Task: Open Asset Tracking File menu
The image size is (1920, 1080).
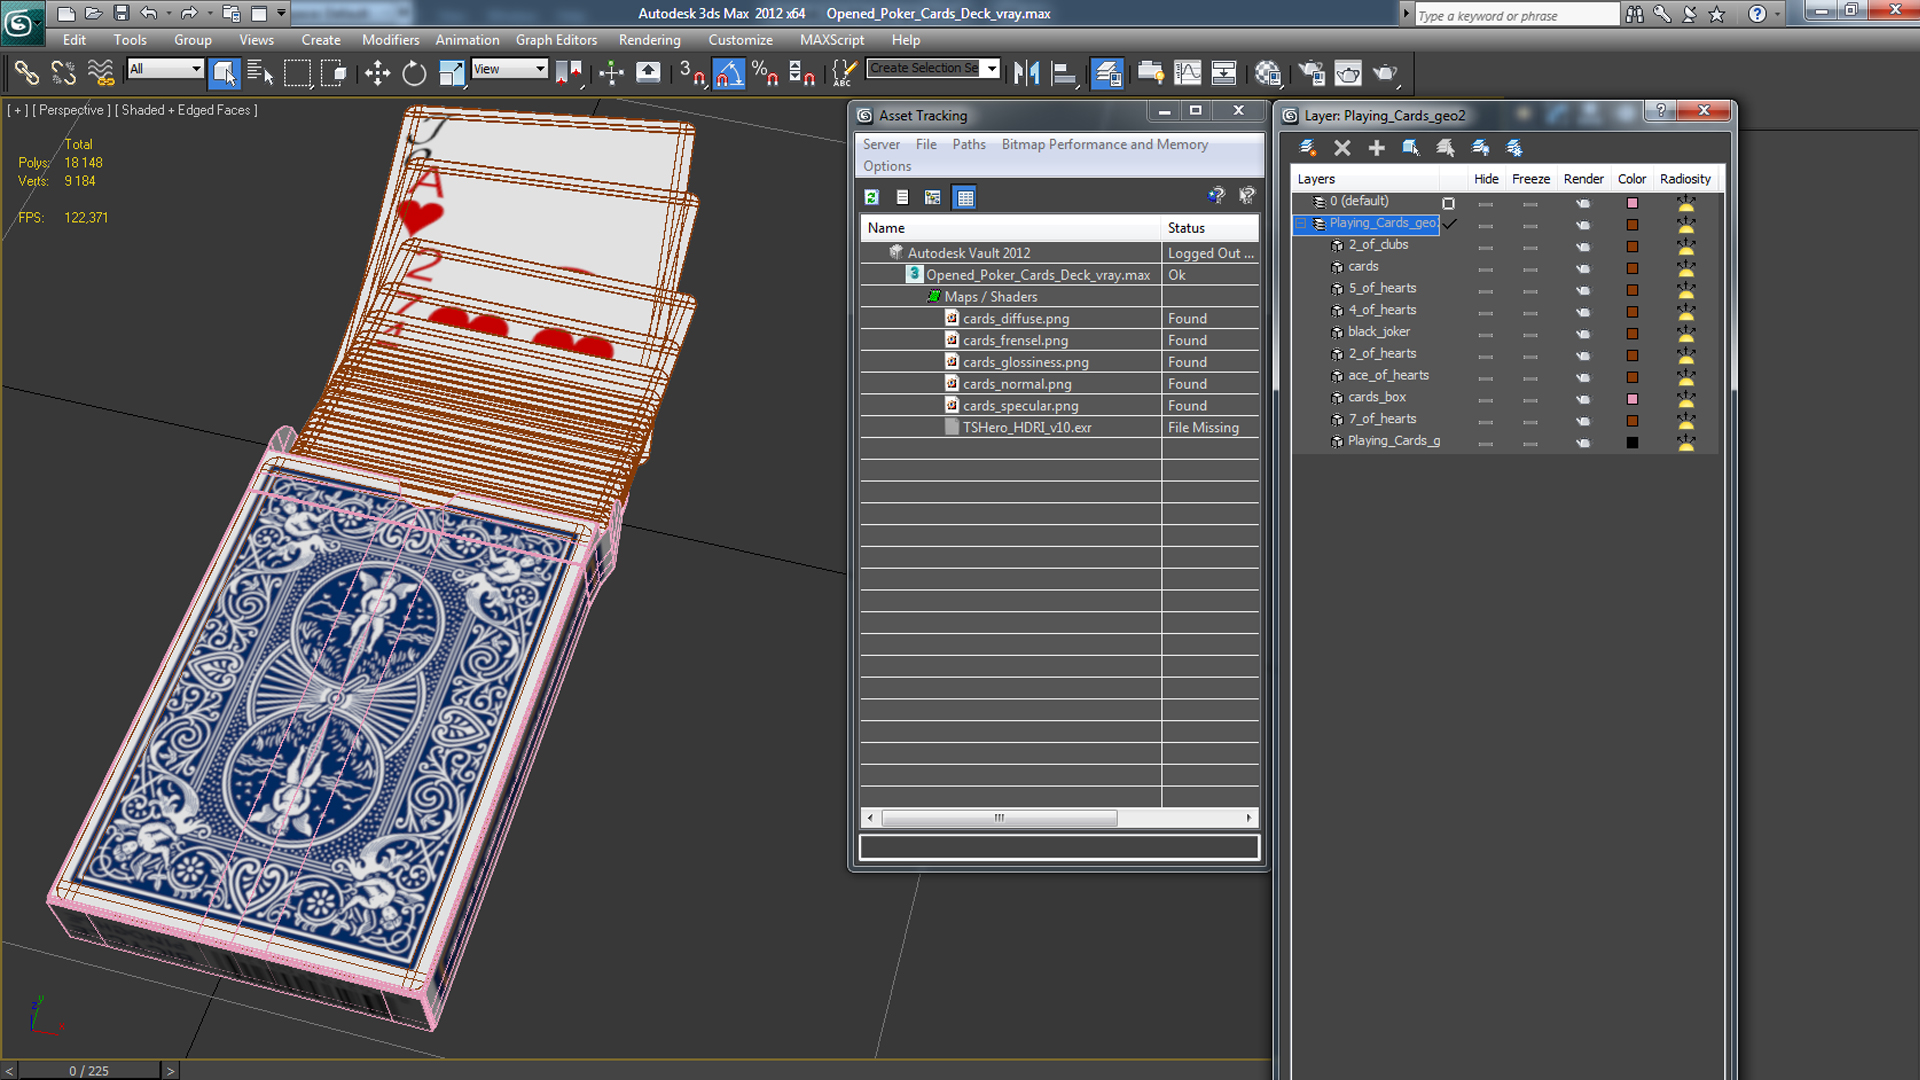Action: pos(926,144)
